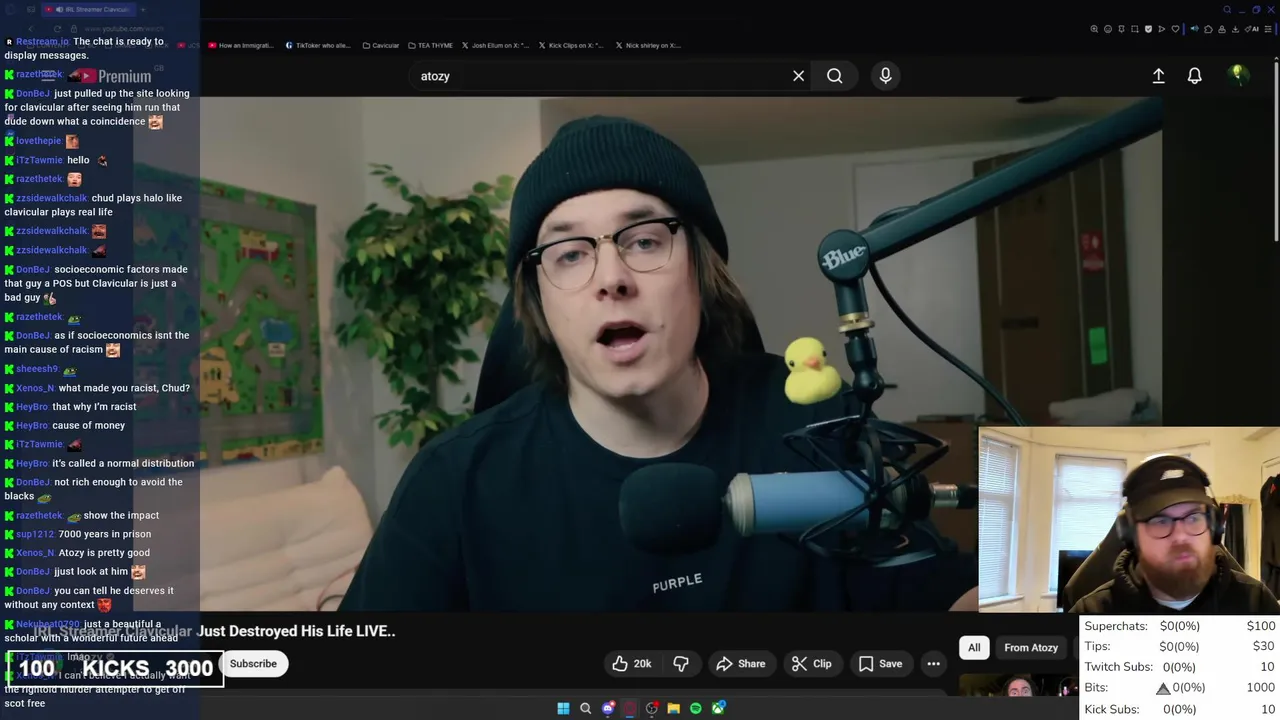1280x720 pixels.
Task: Click the 'Superchats:' goal row
Action: [x=1179, y=626]
